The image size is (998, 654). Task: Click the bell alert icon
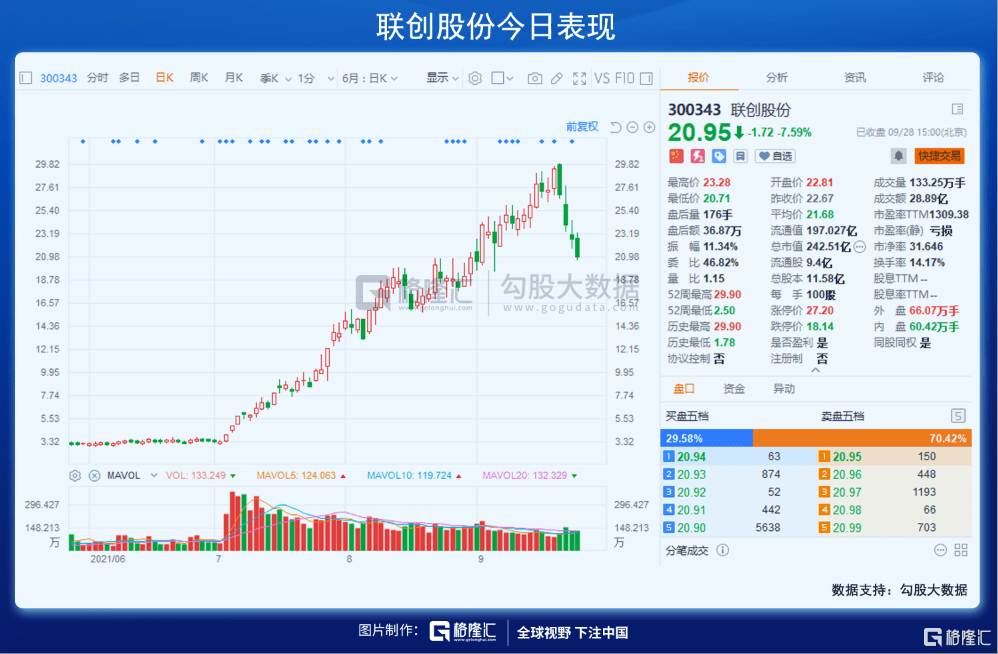[x=898, y=156]
